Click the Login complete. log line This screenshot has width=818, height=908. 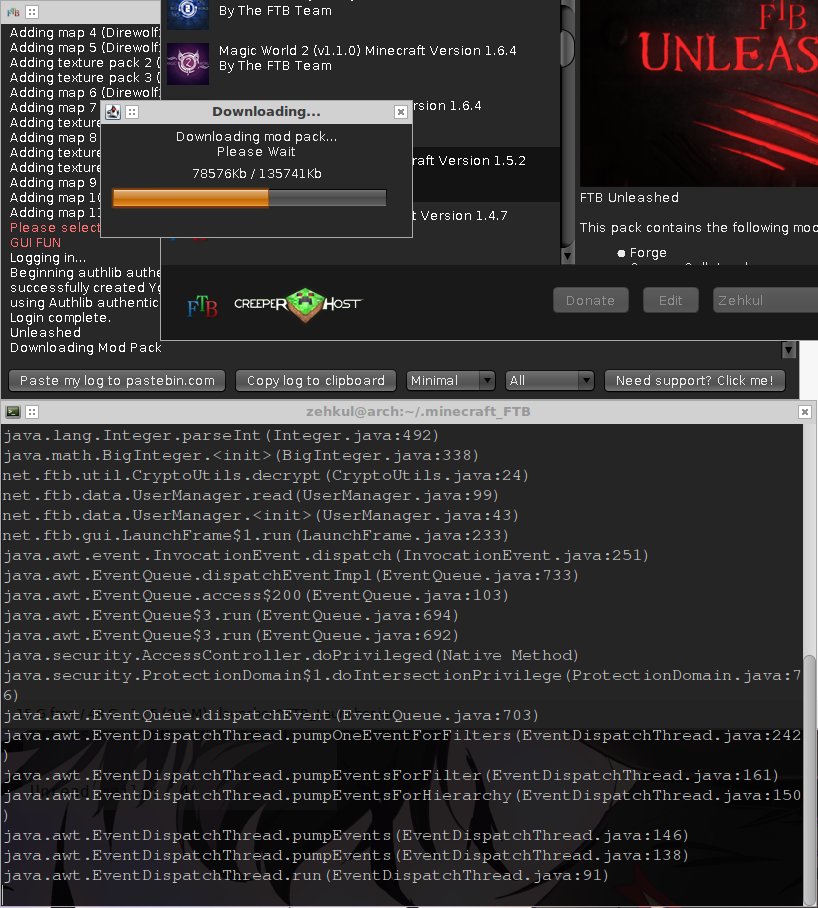pyautogui.click(x=60, y=317)
